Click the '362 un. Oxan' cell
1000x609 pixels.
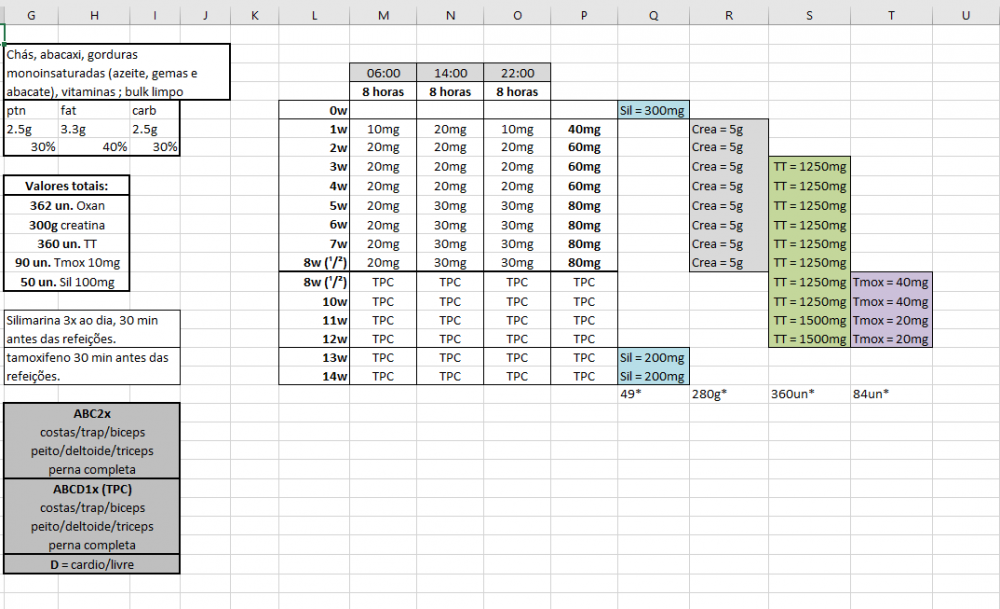(x=66, y=205)
